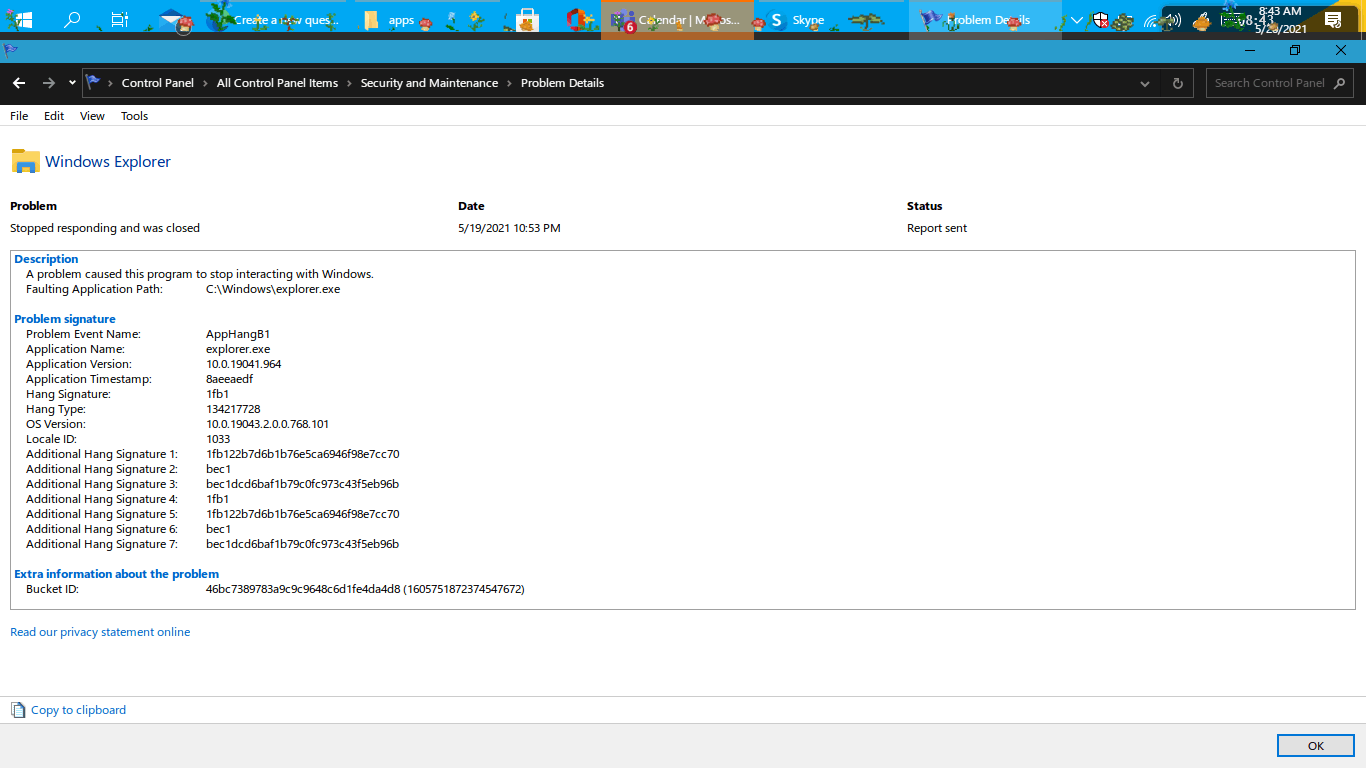This screenshot has height=768, width=1366.
Task: Switch to the Teams Calendar window
Action: point(677,19)
